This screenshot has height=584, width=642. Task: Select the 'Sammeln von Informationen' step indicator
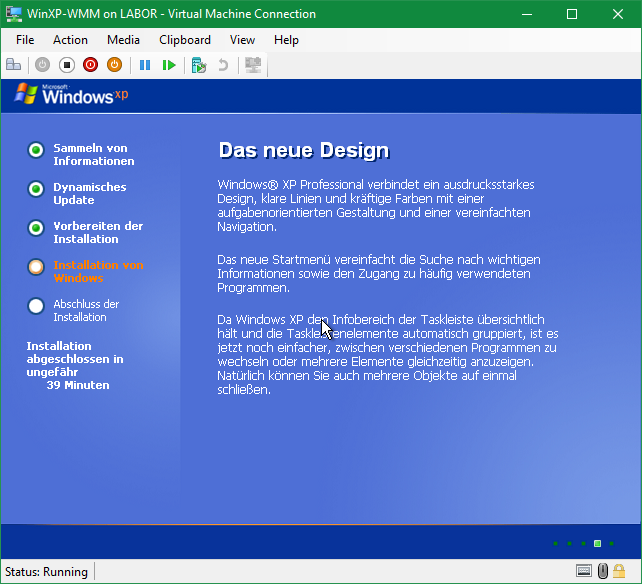36,150
